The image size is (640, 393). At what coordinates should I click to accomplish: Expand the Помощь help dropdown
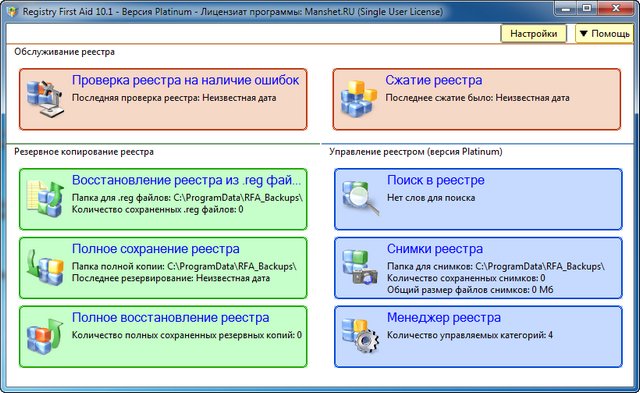click(x=604, y=33)
